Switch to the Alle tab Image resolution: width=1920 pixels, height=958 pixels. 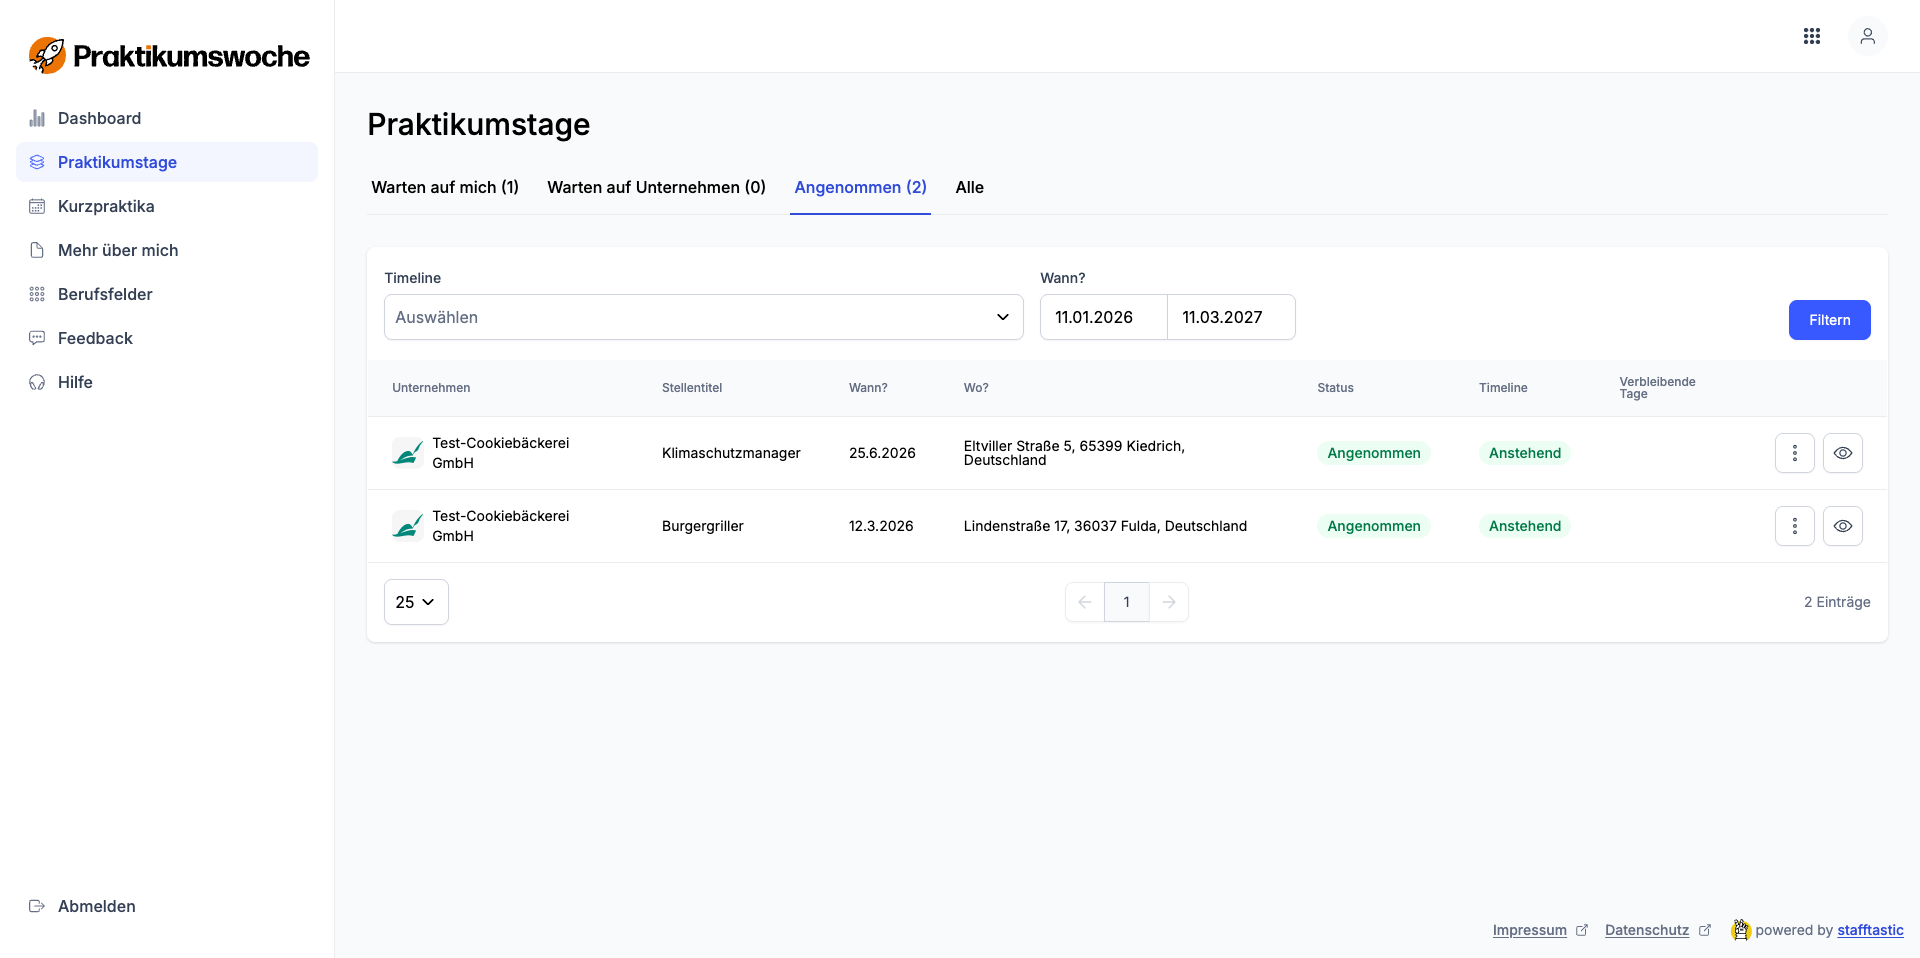(969, 187)
